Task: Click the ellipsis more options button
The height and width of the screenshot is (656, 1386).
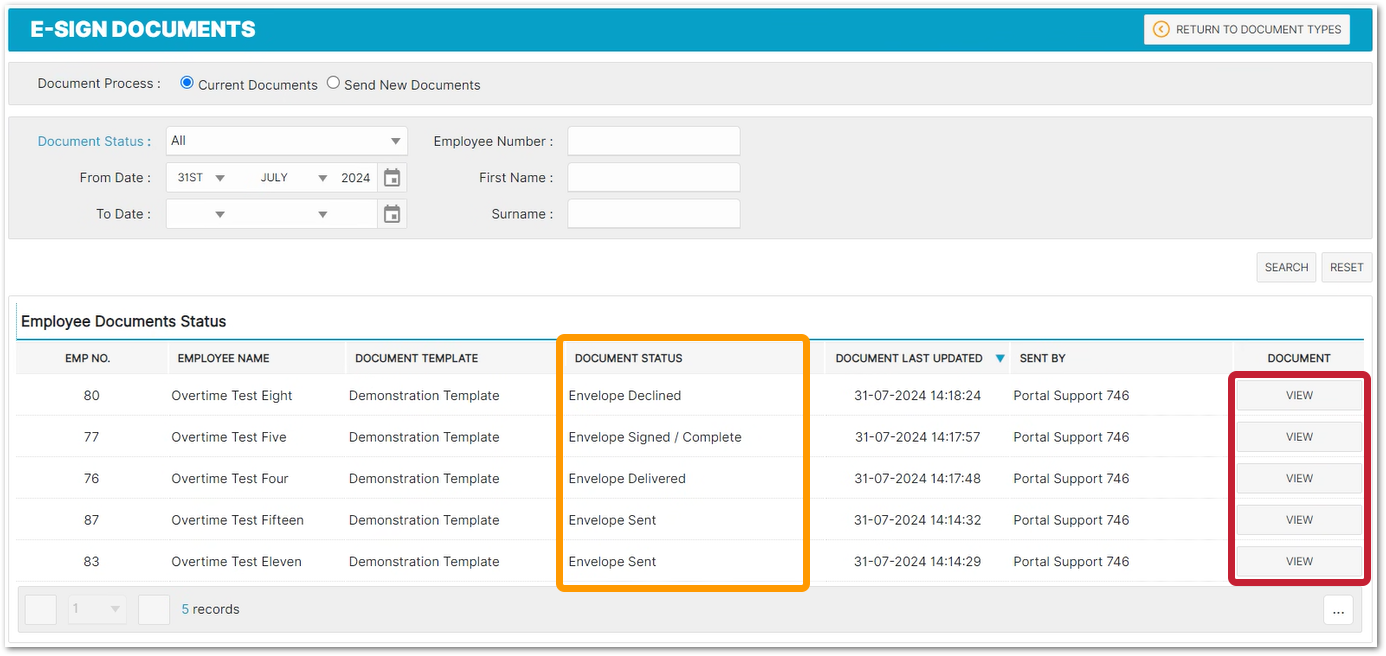Action: 1338,610
